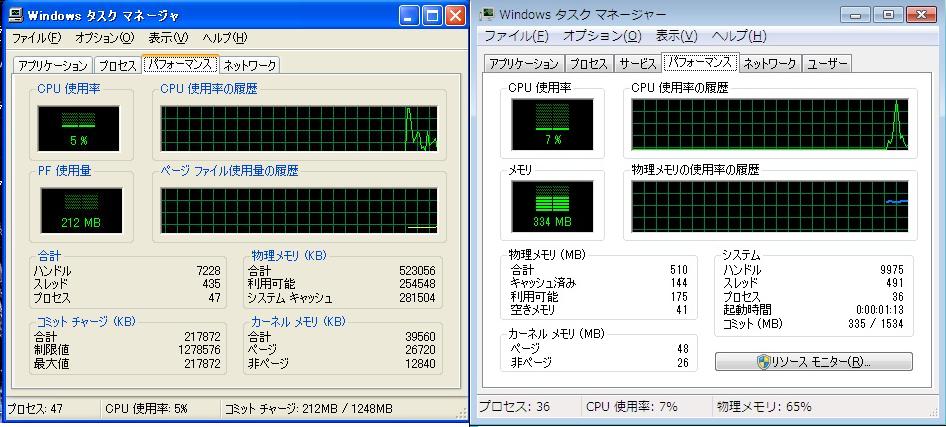Screen dimensions: 946x427
Task: Click status bar text プロセス: 47
Action: click(35, 410)
